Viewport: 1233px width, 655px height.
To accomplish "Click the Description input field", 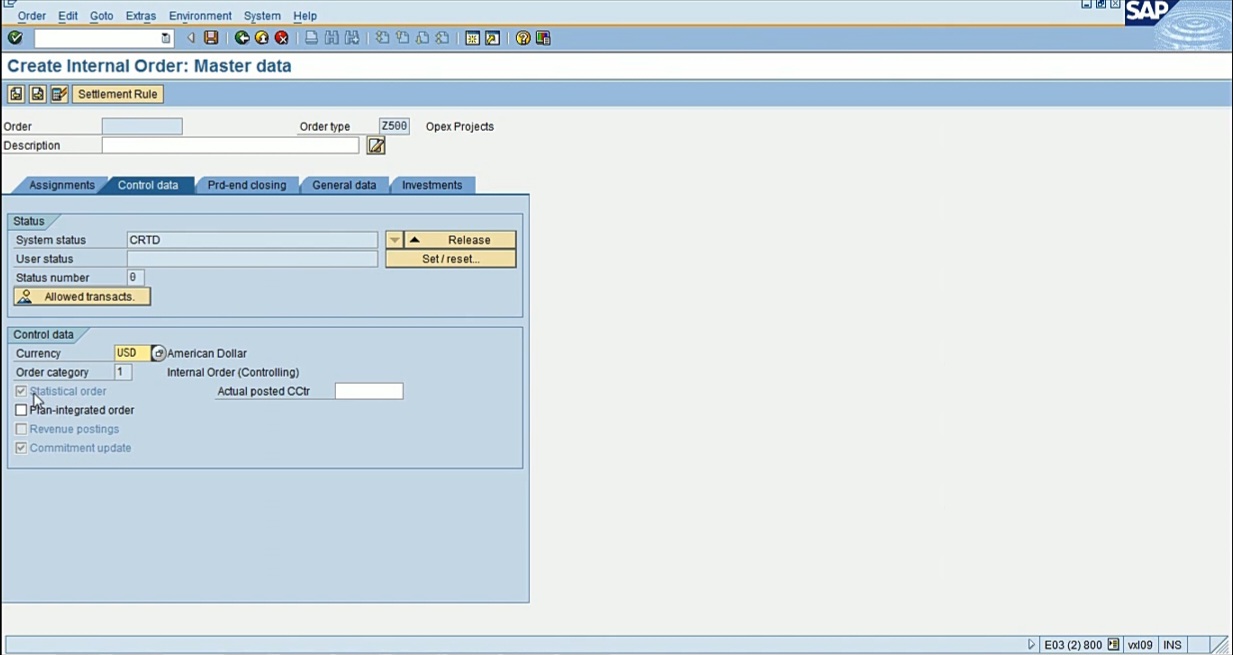I will point(230,146).
